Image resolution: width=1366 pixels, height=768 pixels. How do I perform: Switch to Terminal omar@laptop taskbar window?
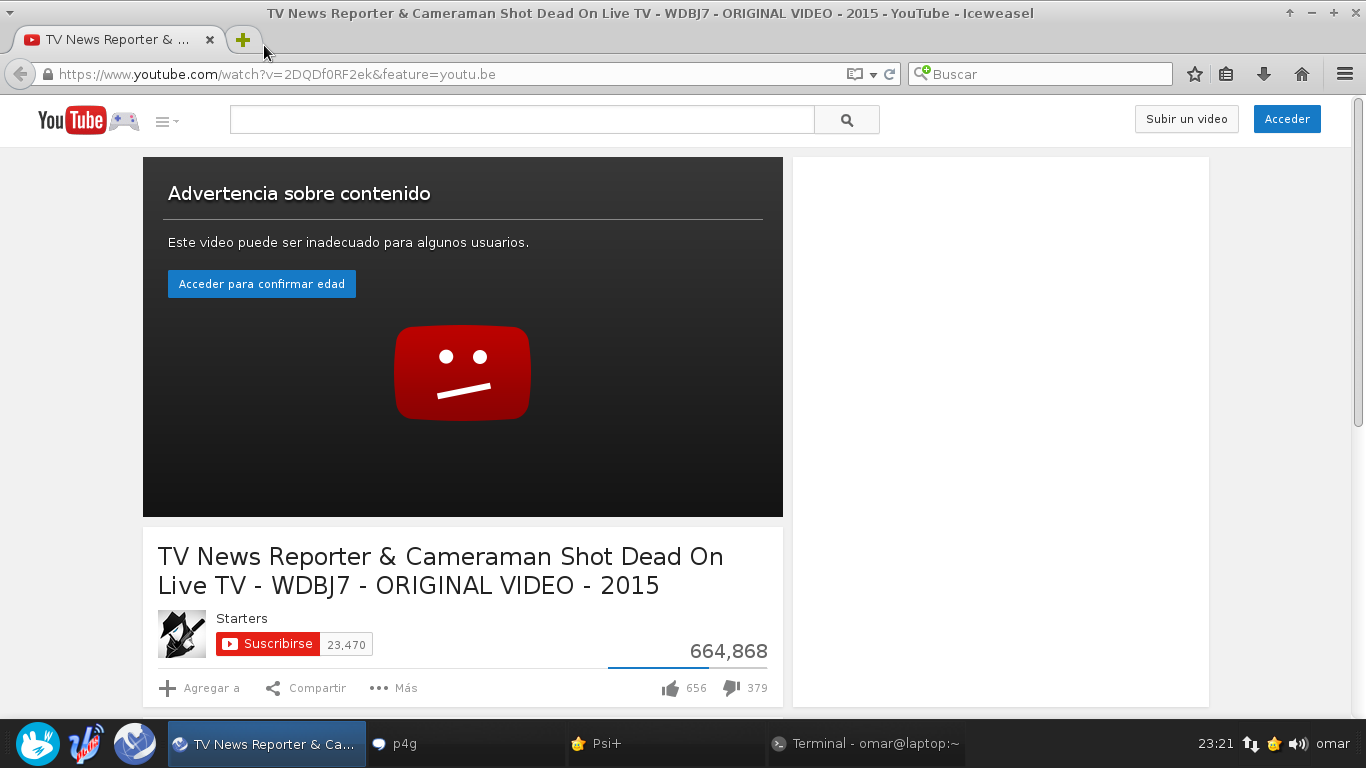pos(866,744)
